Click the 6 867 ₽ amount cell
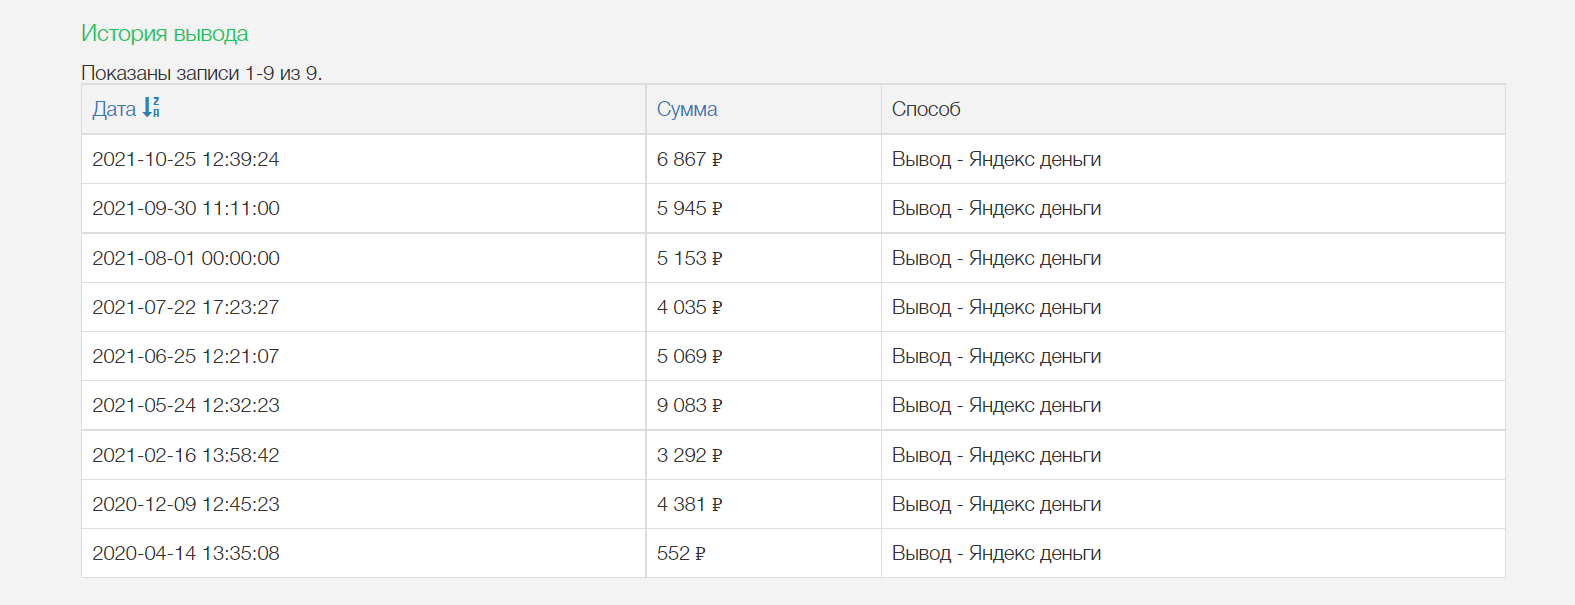Viewport: 1575px width, 605px height. 689,159
